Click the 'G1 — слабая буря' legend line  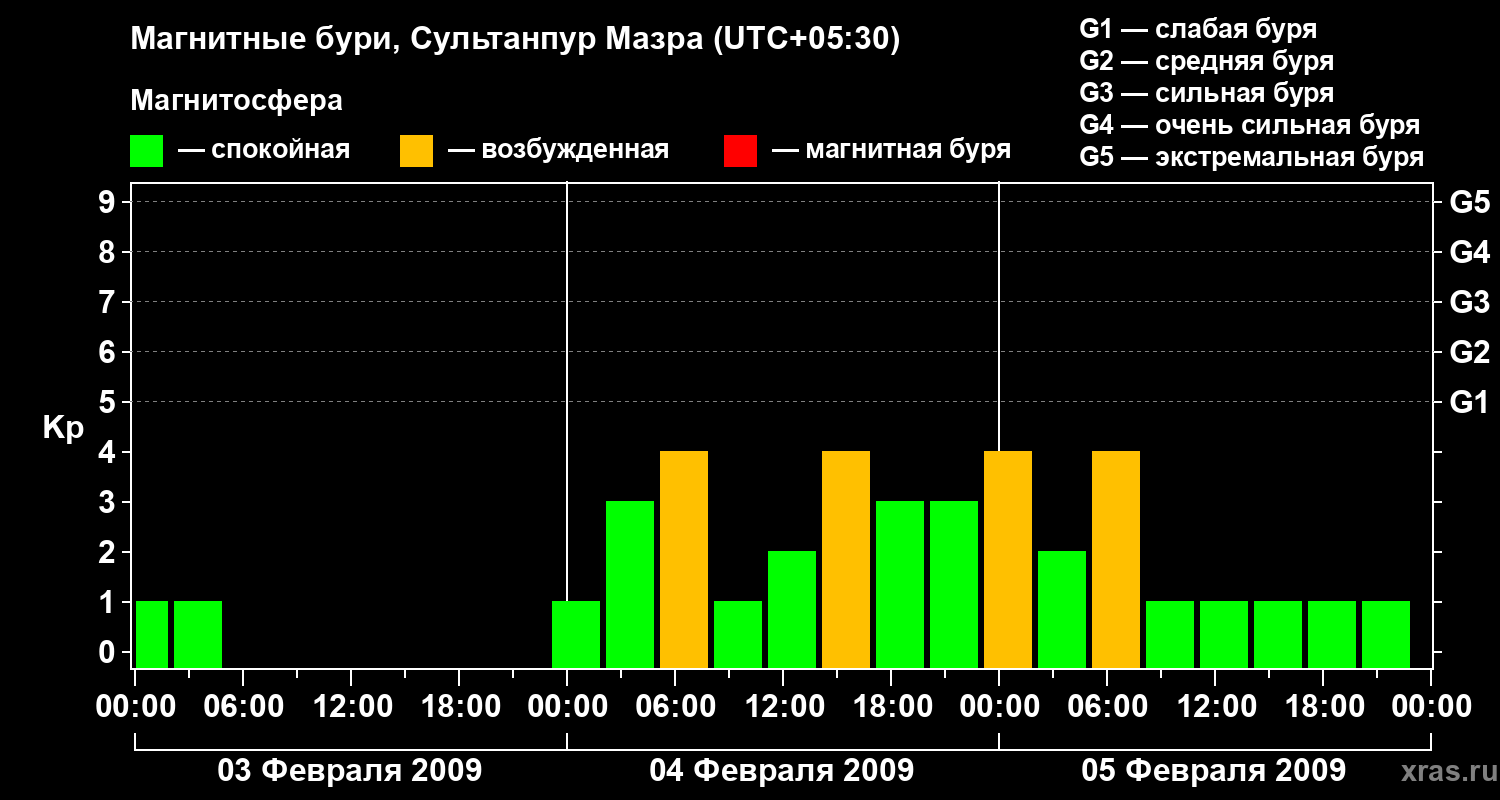(x=1198, y=29)
